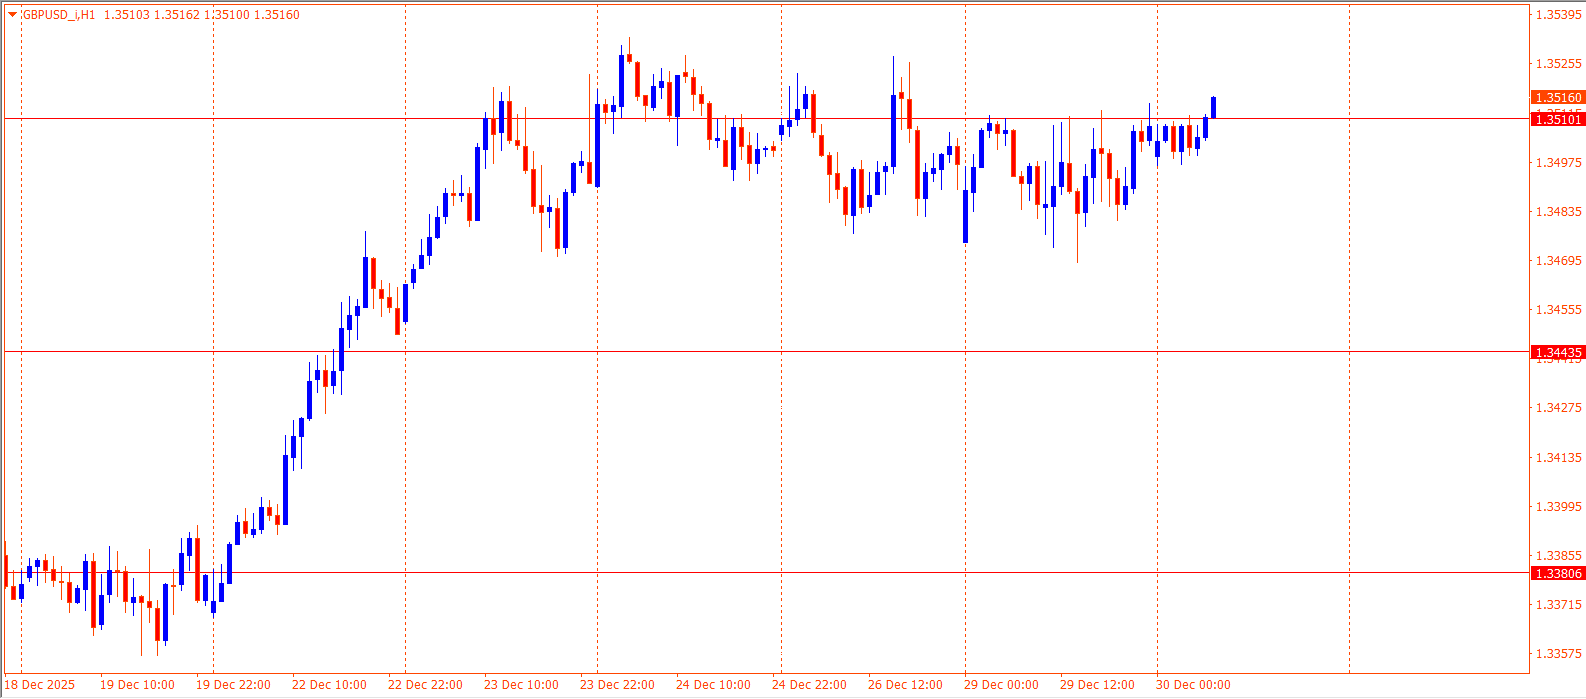Click the 1.34275 price scale value
This screenshot has height=699, width=1586.
point(1558,407)
